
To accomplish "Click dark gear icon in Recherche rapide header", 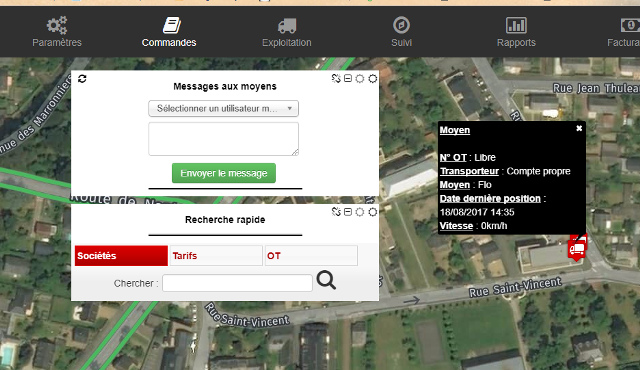I will (373, 212).
